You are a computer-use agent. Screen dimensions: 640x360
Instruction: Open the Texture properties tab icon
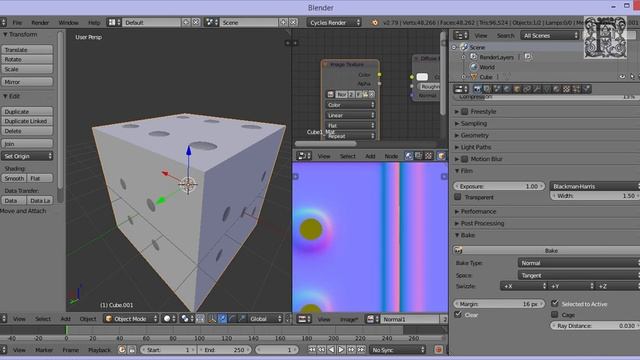pyautogui.click(x=566, y=89)
